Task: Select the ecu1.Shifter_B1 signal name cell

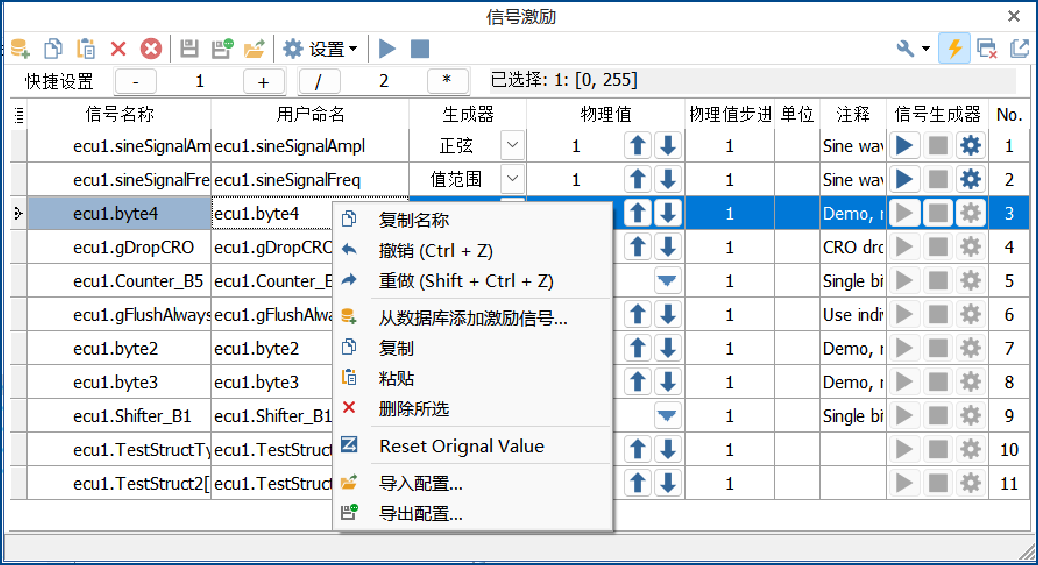Action: (x=119, y=415)
